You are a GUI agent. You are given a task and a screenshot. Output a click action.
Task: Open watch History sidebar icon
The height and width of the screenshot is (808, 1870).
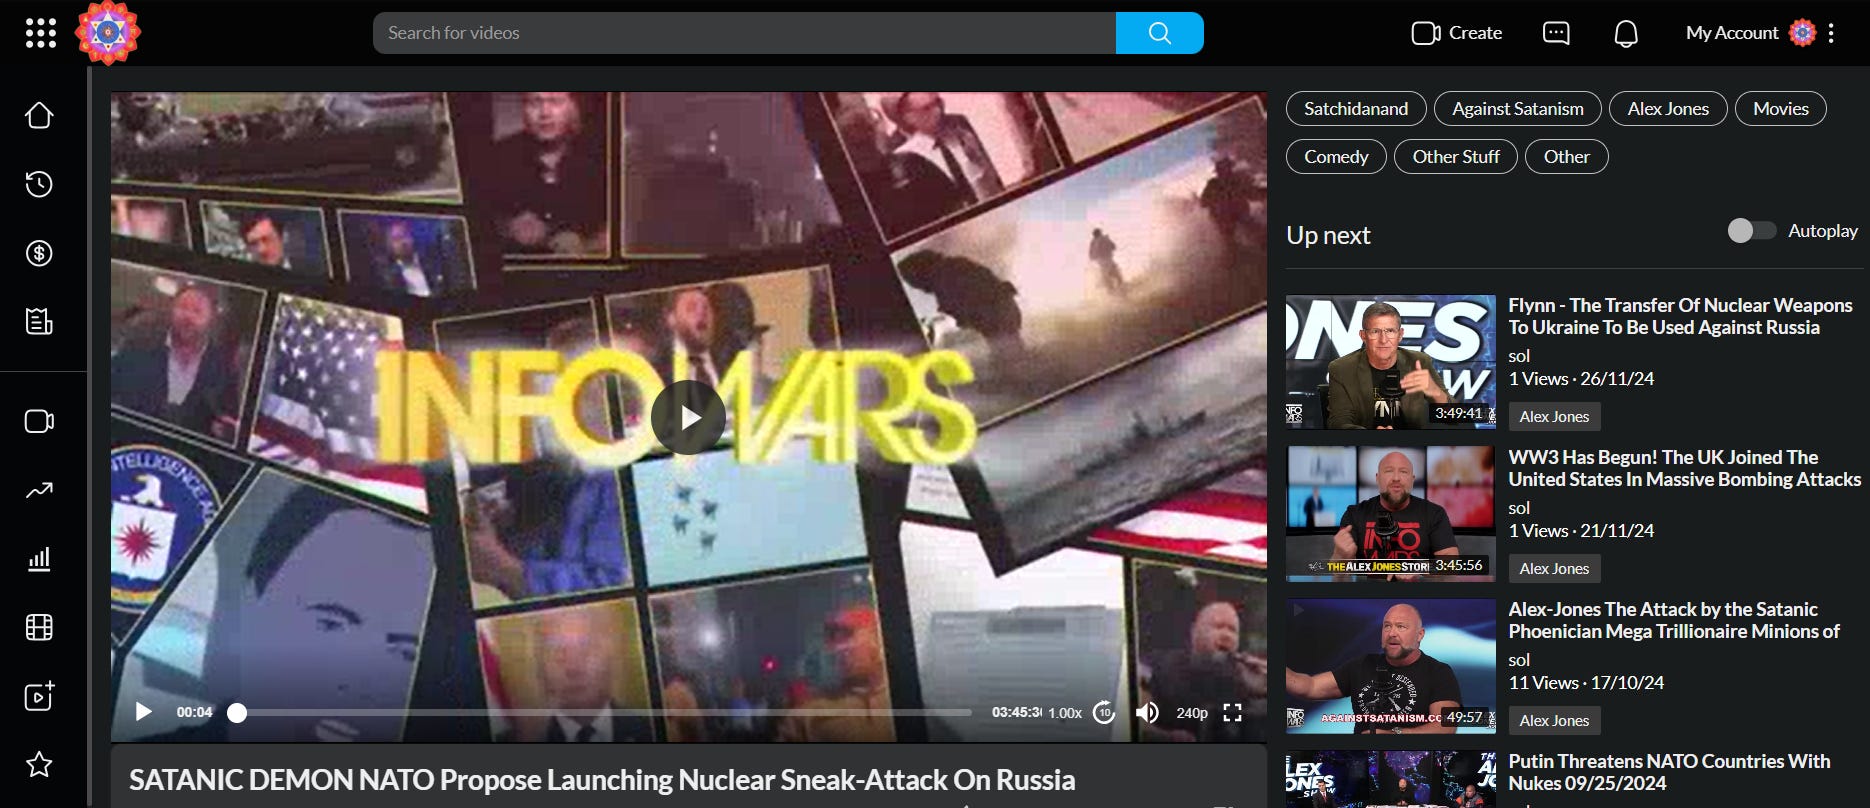coord(39,184)
